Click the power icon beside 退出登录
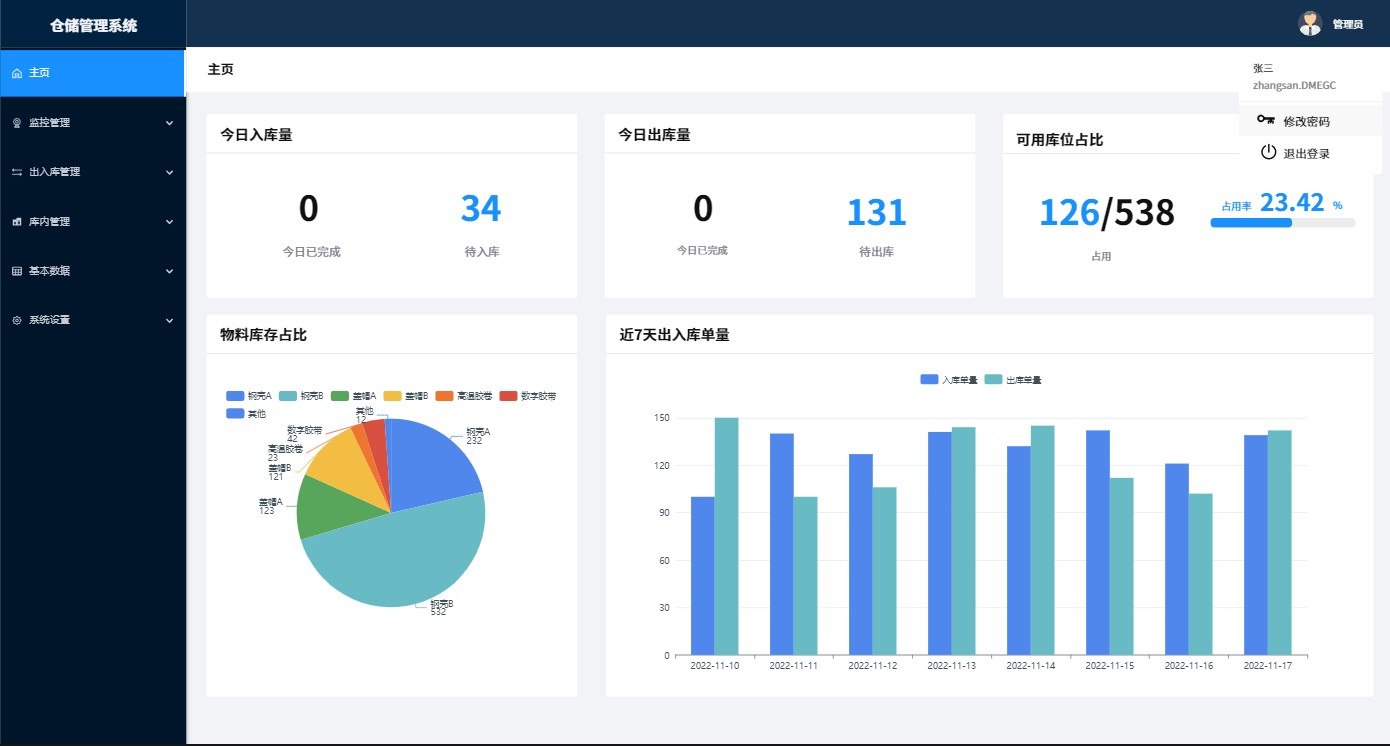The height and width of the screenshot is (746, 1390). pyautogui.click(x=1268, y=153)
